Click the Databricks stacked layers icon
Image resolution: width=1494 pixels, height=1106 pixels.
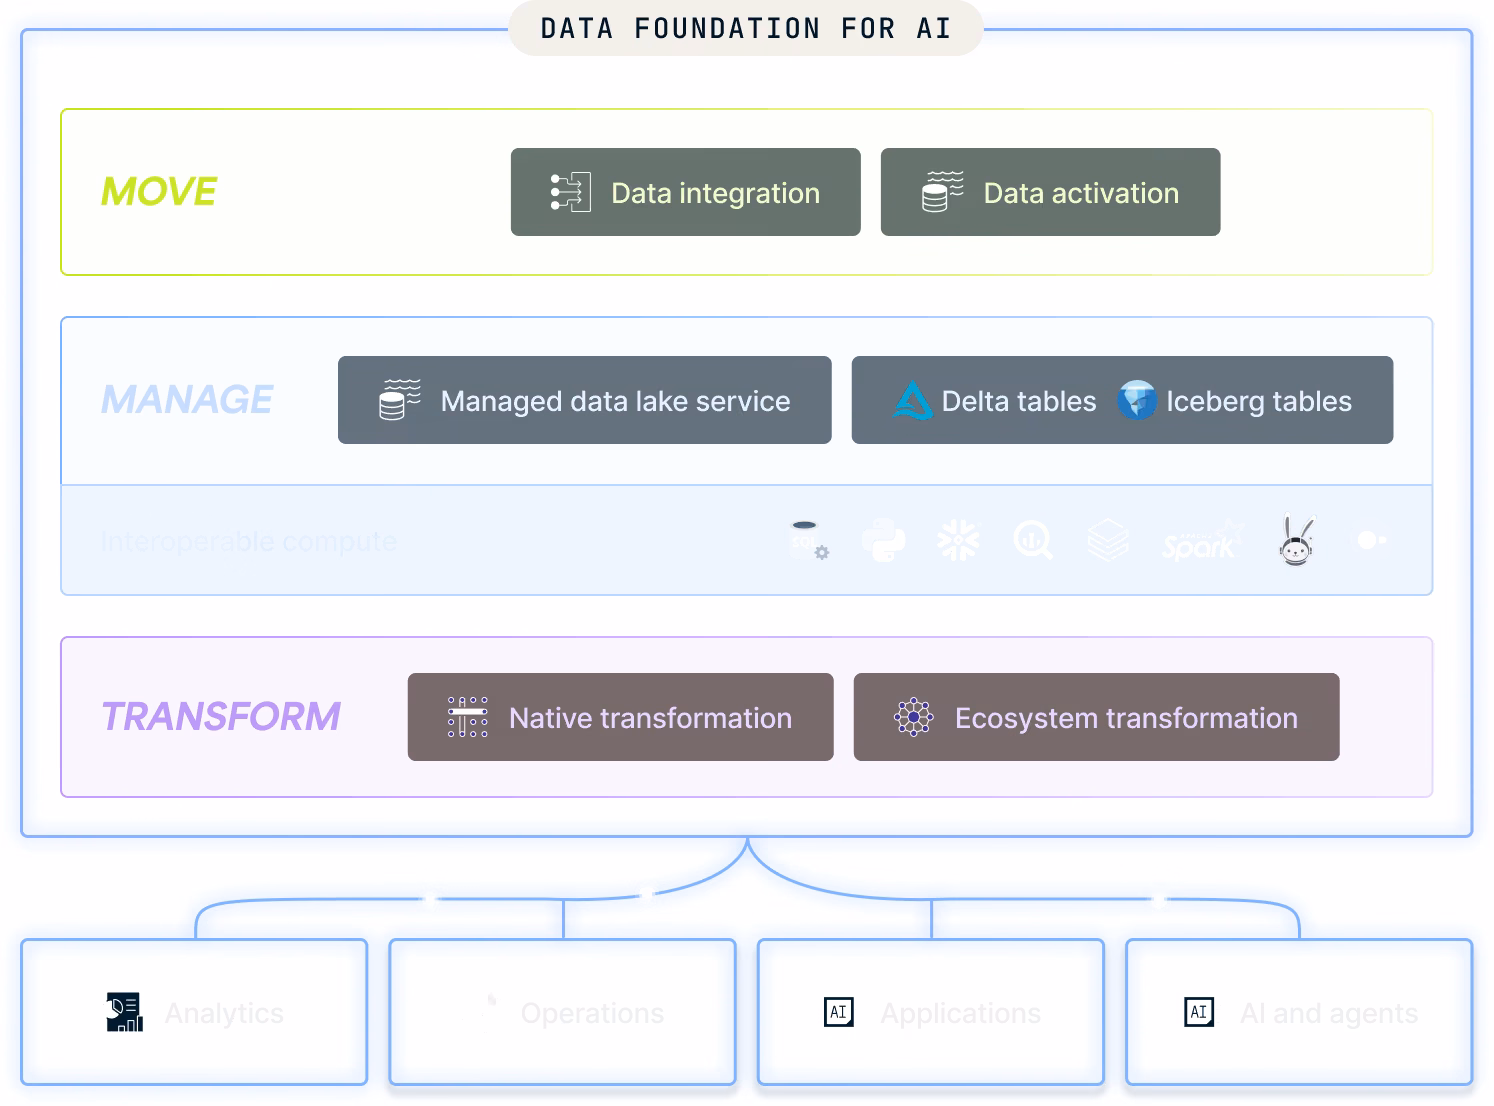[x=1108, y=541]
